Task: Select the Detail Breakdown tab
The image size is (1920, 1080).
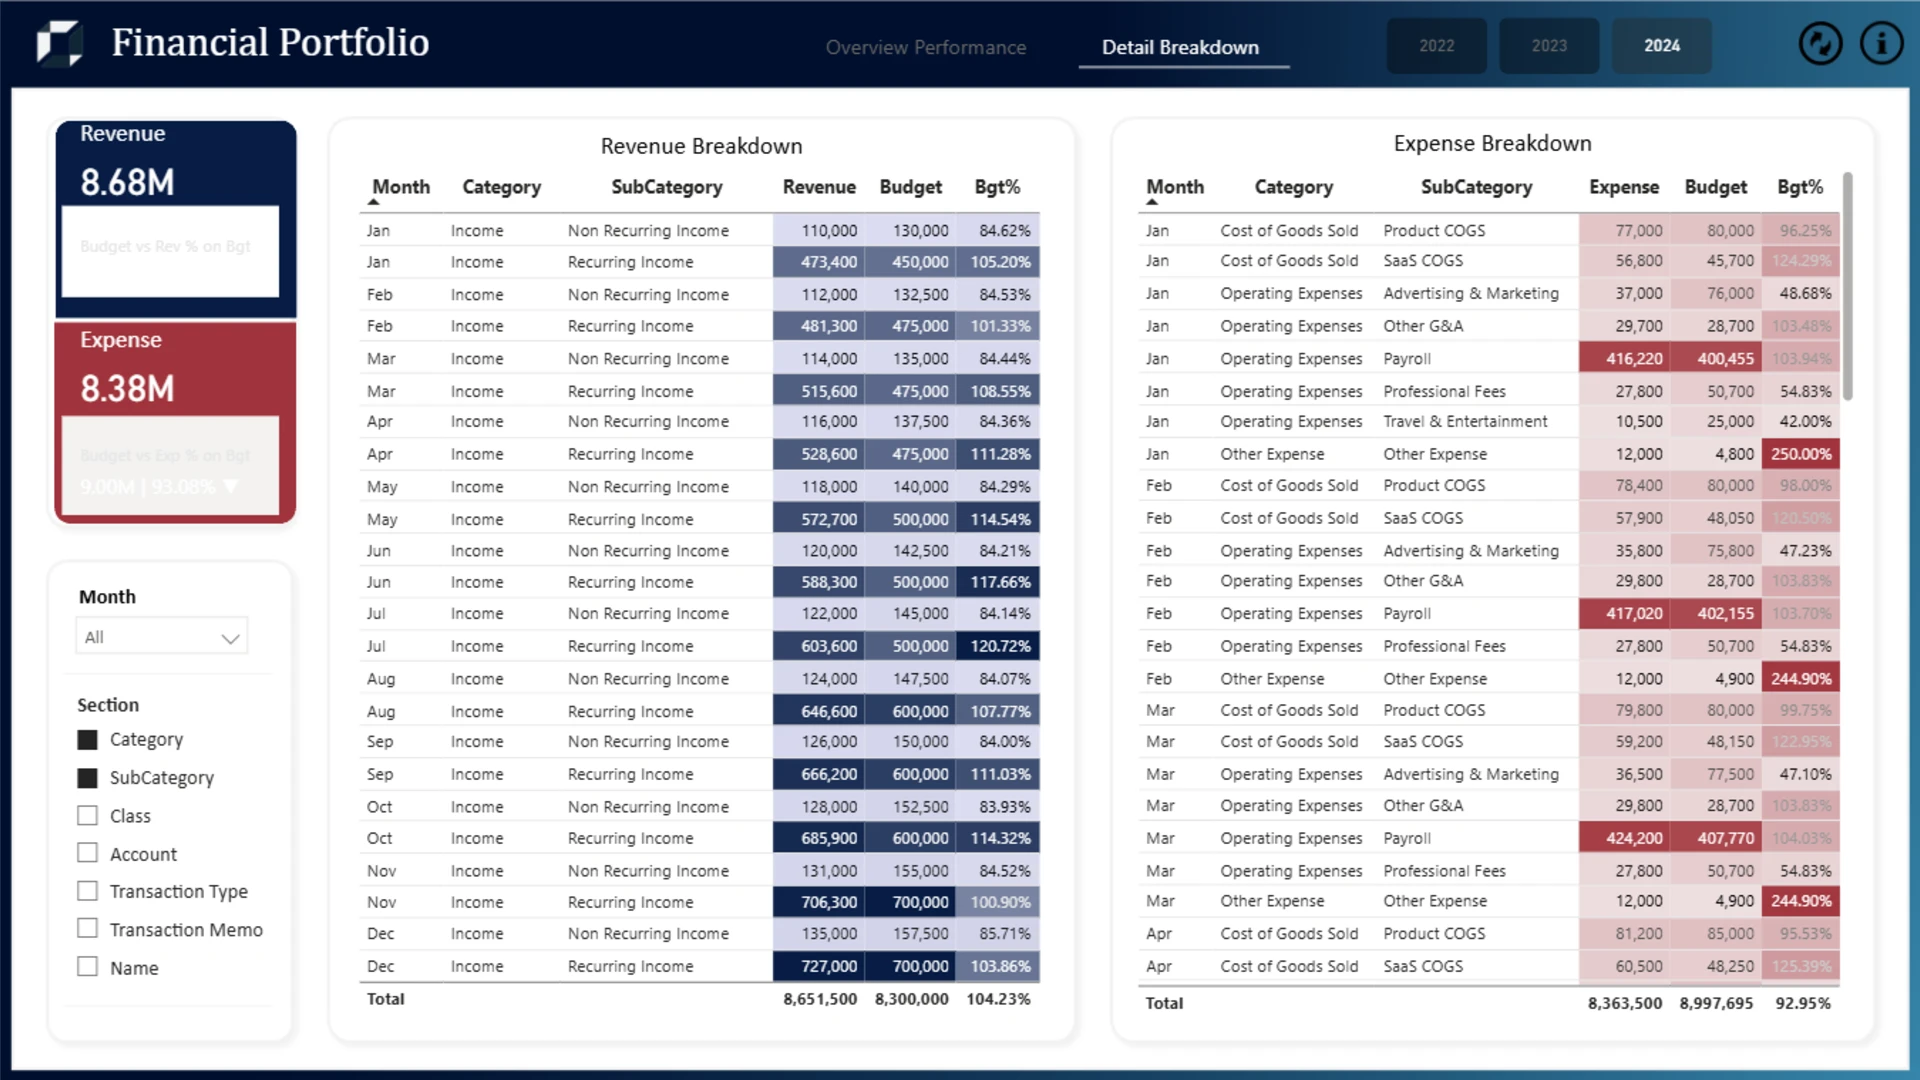Action: coord(1180,47)
